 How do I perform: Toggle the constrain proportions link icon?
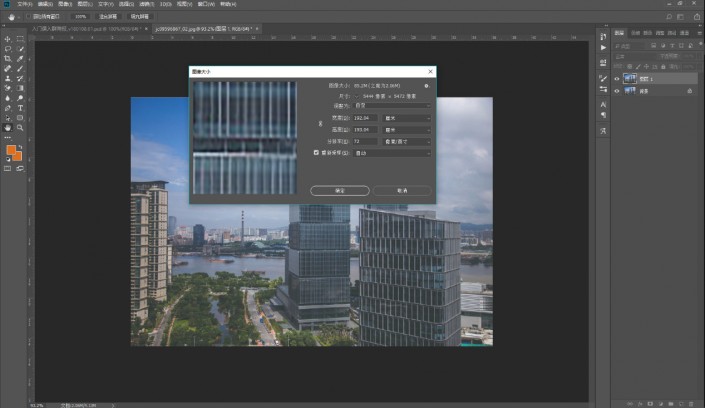tap(321, 124)
